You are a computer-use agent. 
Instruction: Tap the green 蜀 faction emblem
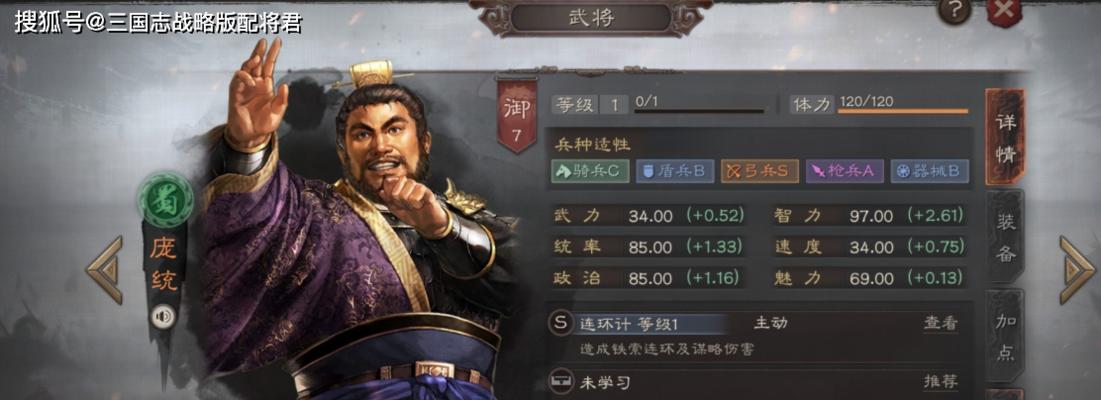point(166,200)
